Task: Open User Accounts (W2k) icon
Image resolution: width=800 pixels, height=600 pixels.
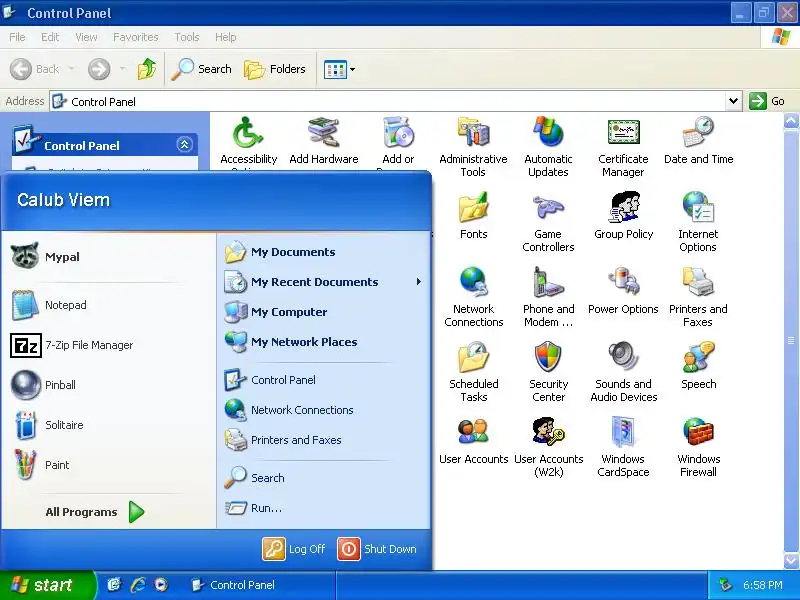Action: tap(548, 447)
